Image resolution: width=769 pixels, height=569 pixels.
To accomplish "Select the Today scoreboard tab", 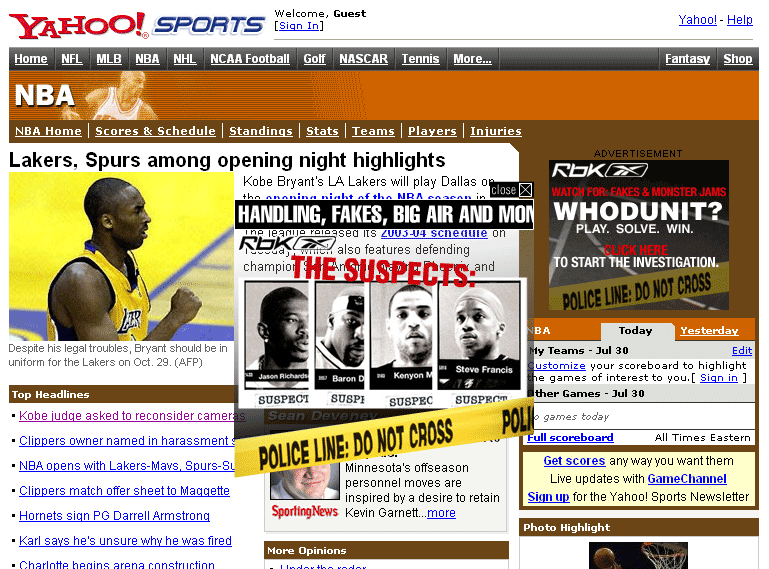I will click(635, 331).
